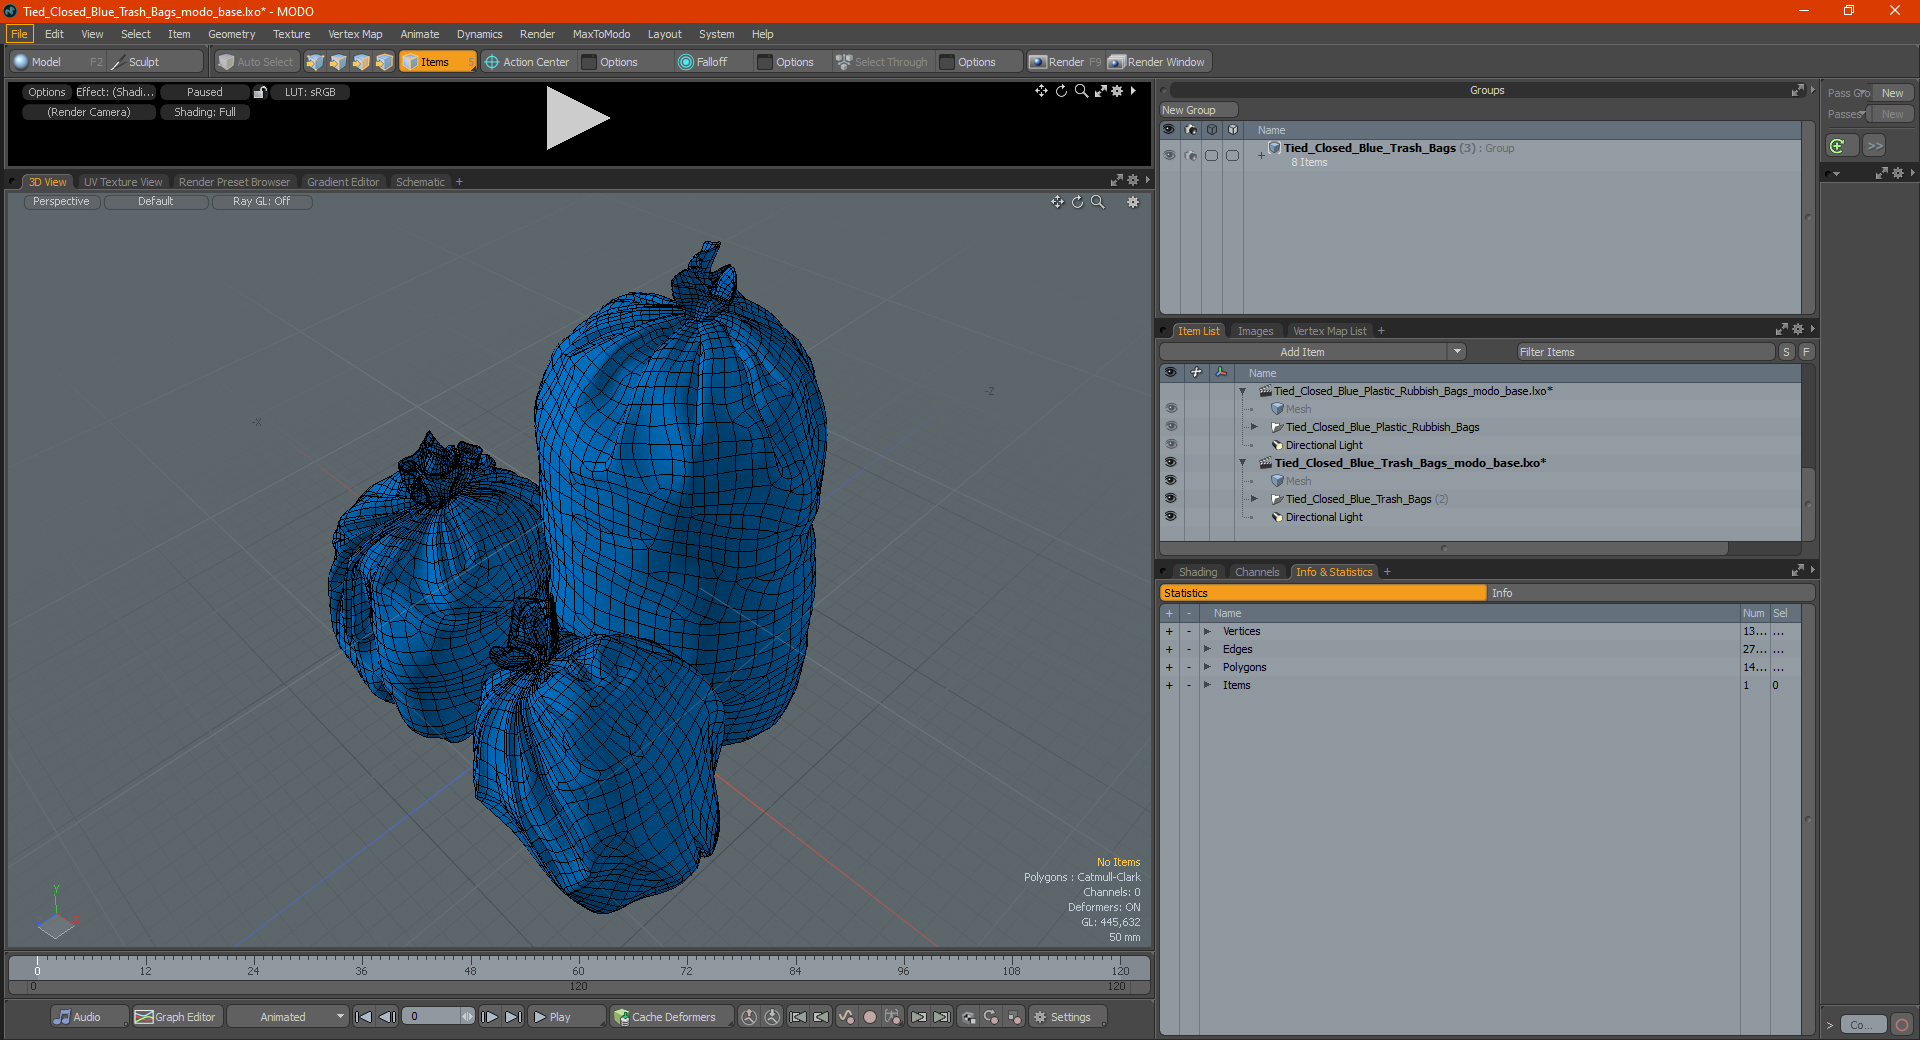The image size is (1920, 1040).
Task: Open timeline Settings
Action: [x=1068, y=1017]
